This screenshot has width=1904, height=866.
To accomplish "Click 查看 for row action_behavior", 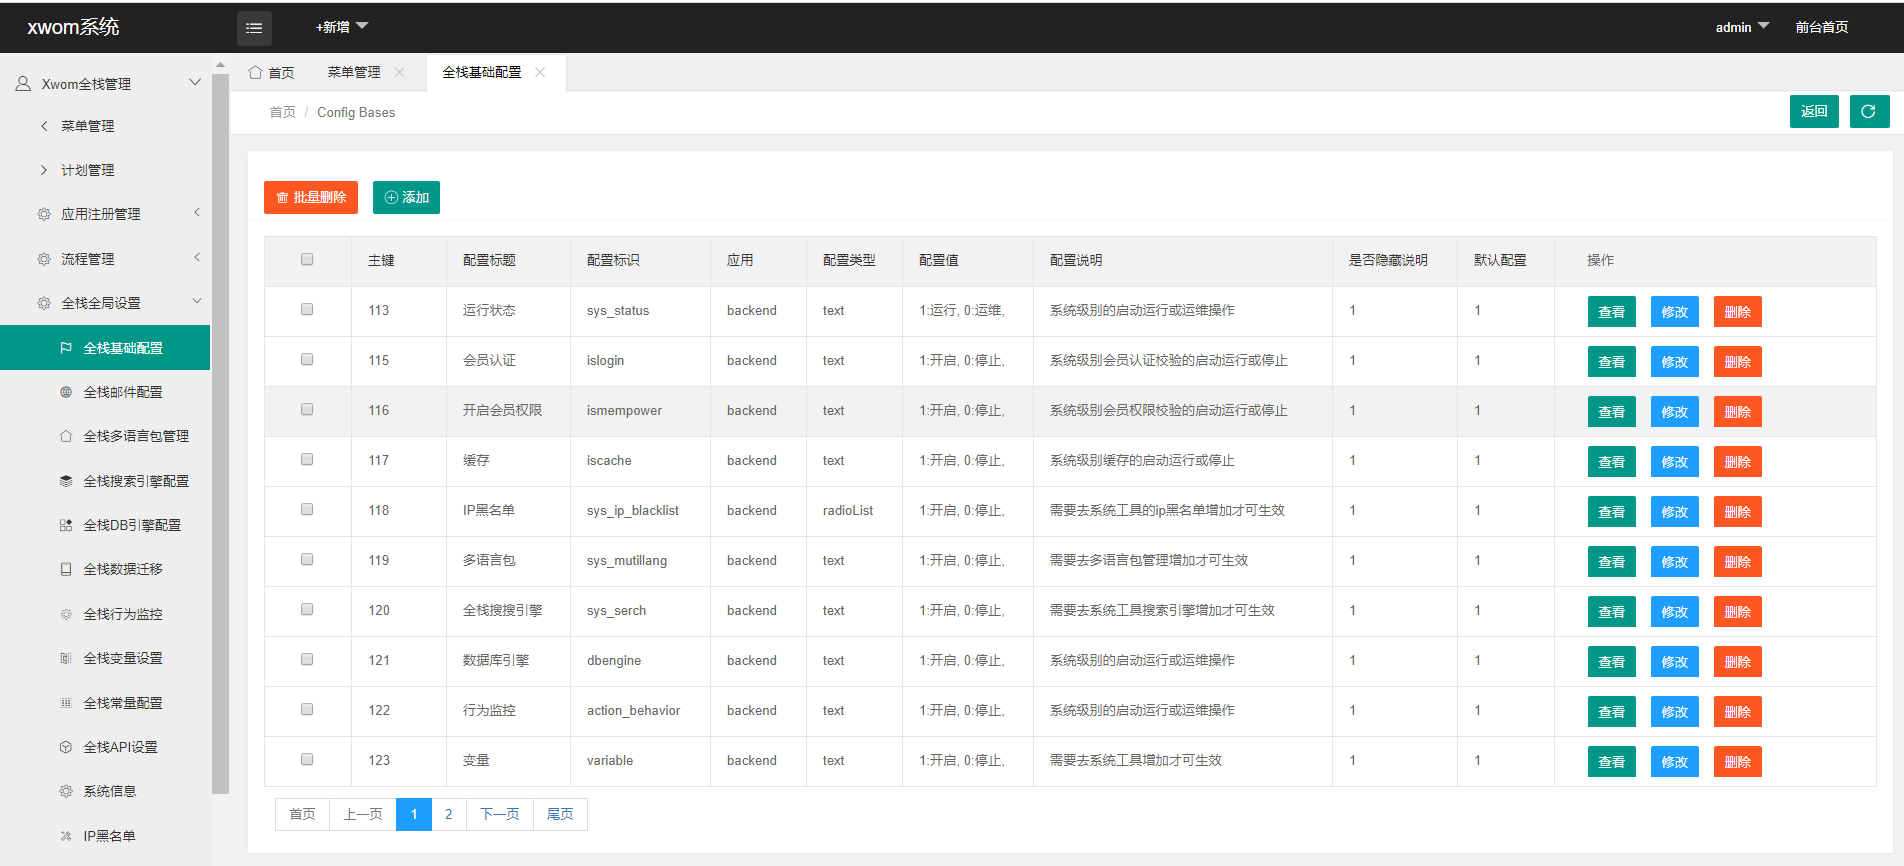I will click(x=1612, y=712).
